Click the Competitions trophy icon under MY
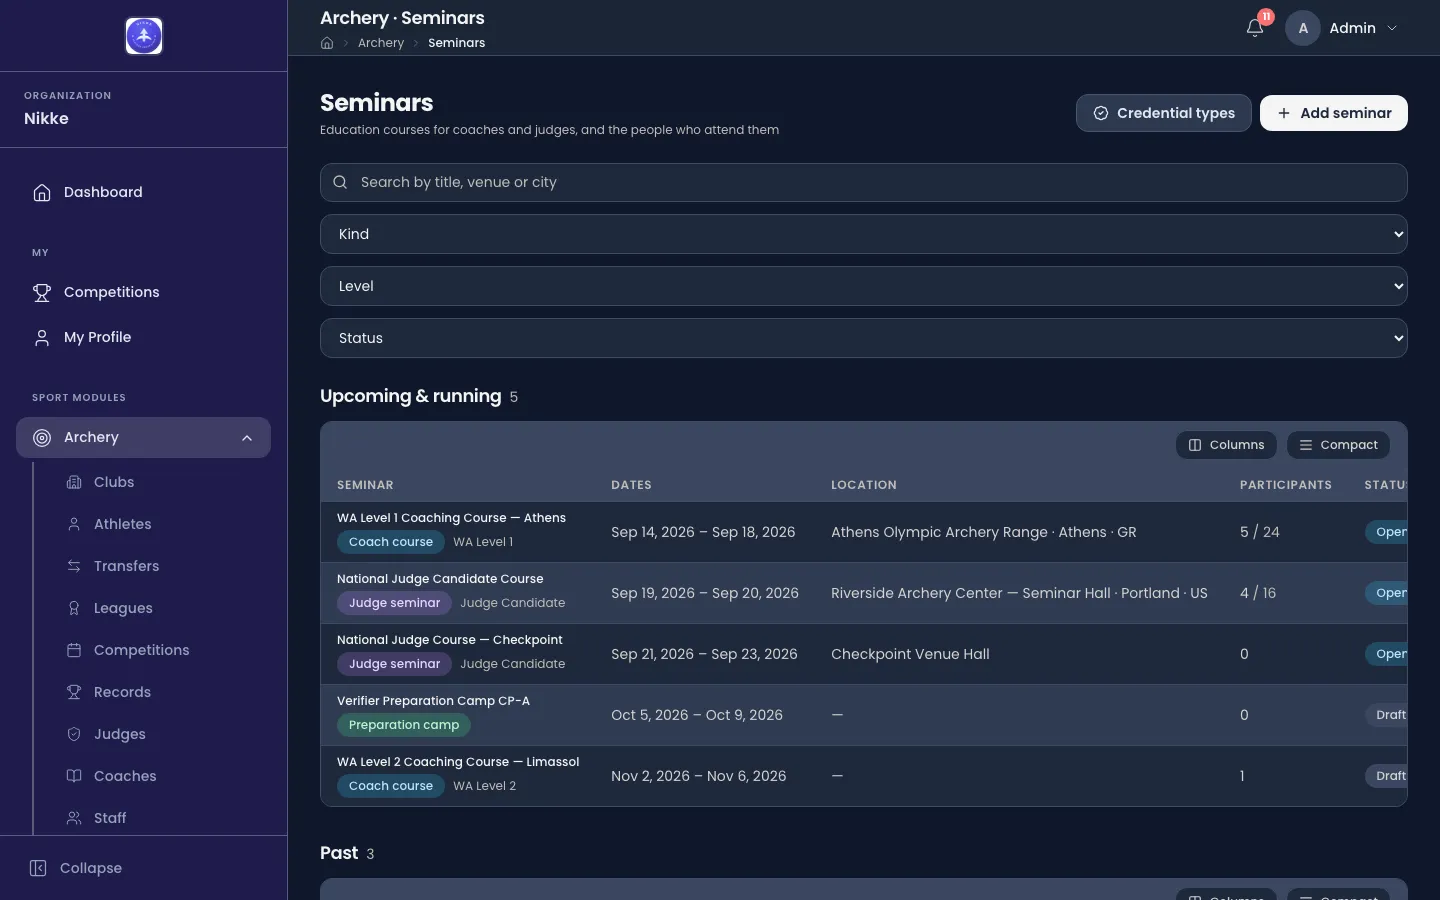 [x=42, y=292]
